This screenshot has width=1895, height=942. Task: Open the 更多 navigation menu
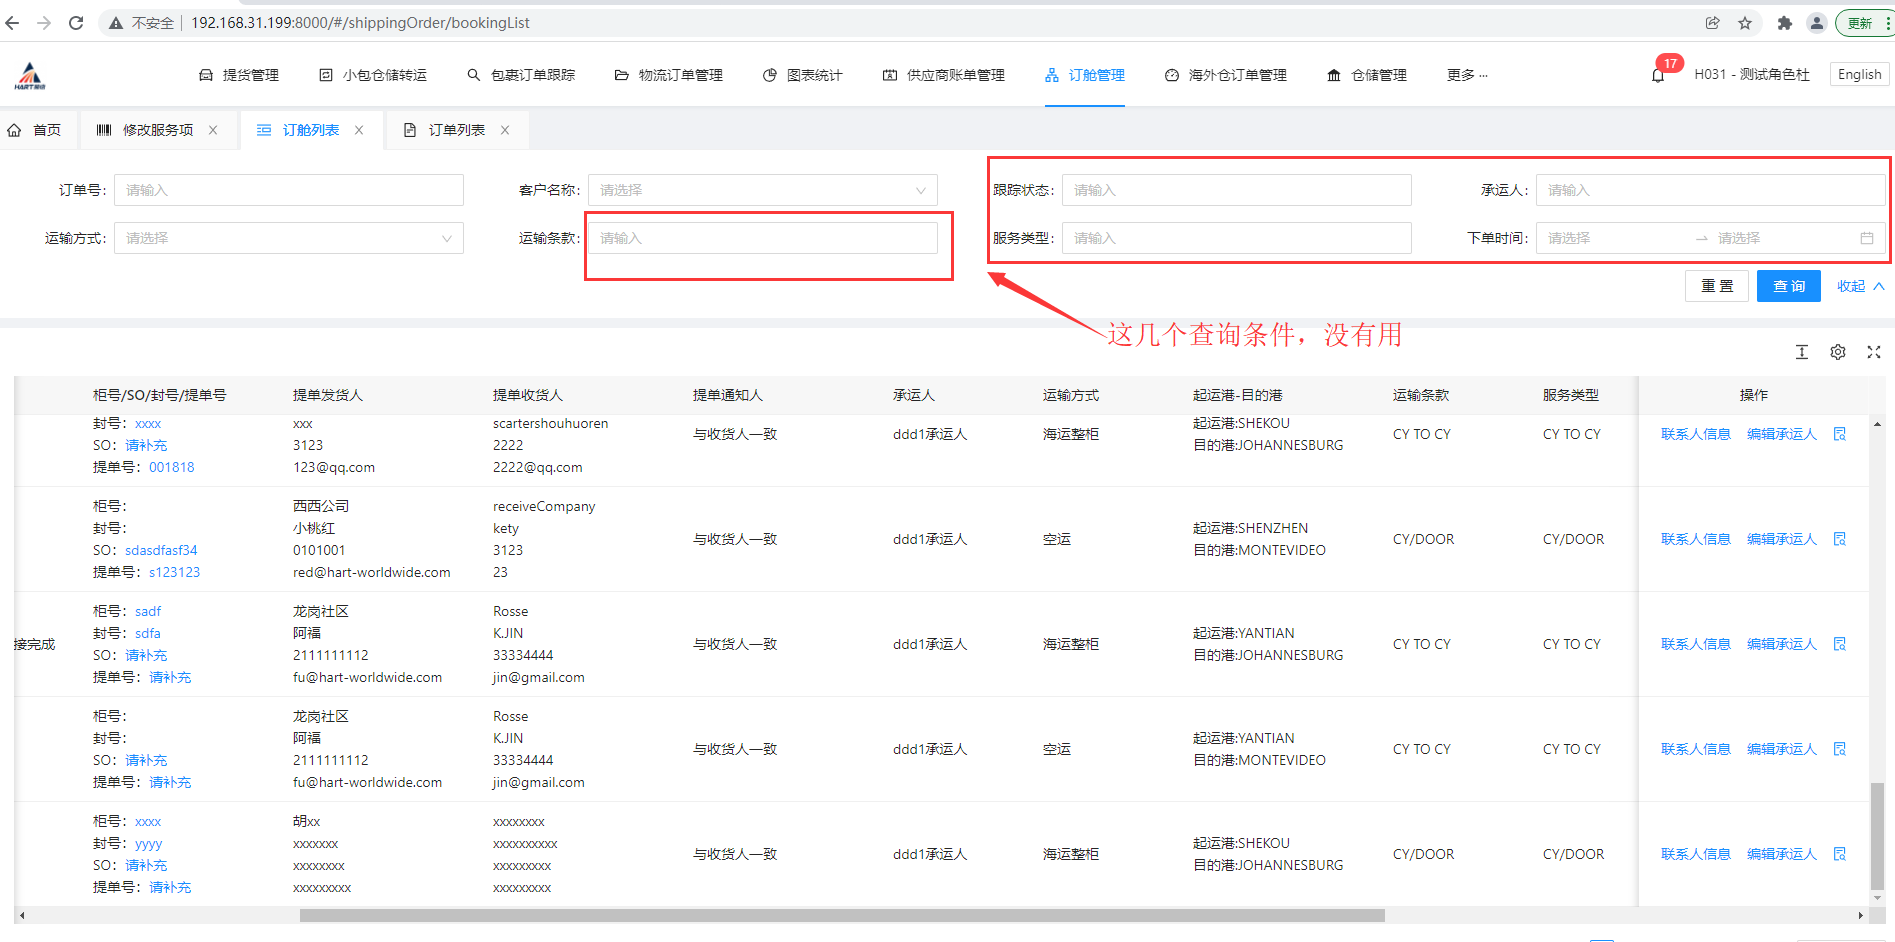pyautogui.click(x=1466, y=75)
